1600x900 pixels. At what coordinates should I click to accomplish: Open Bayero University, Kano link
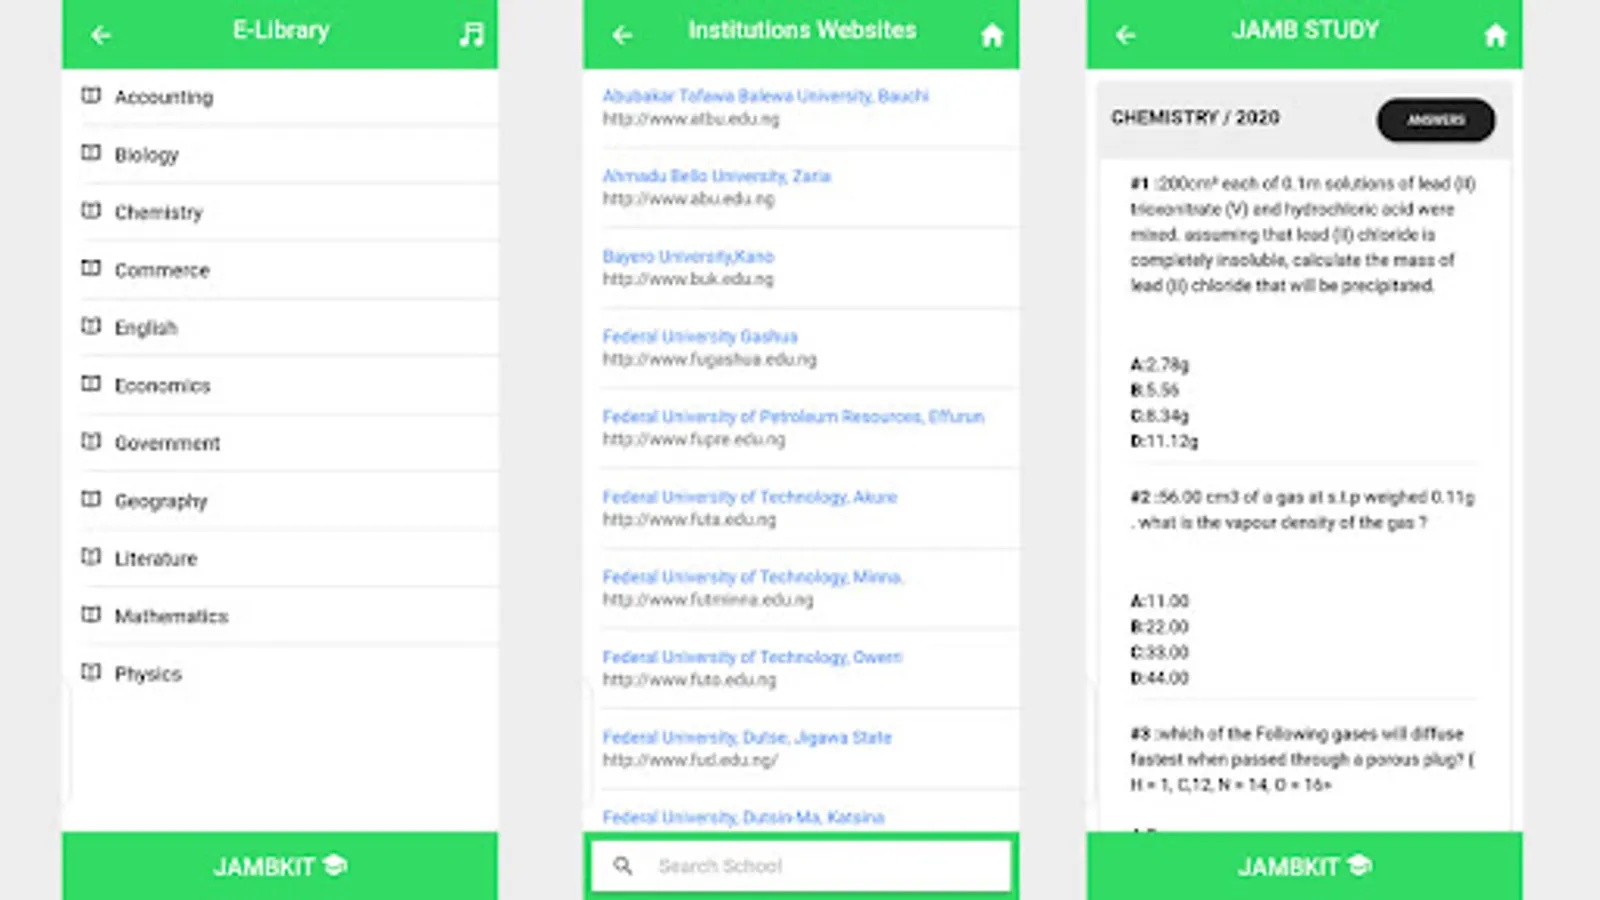tap(688, 256)
